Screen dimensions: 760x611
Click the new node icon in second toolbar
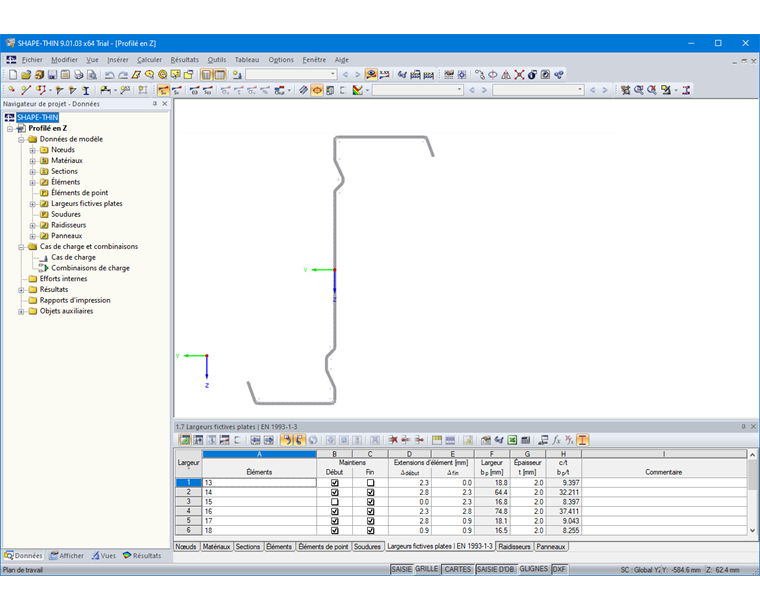(12, 90)
